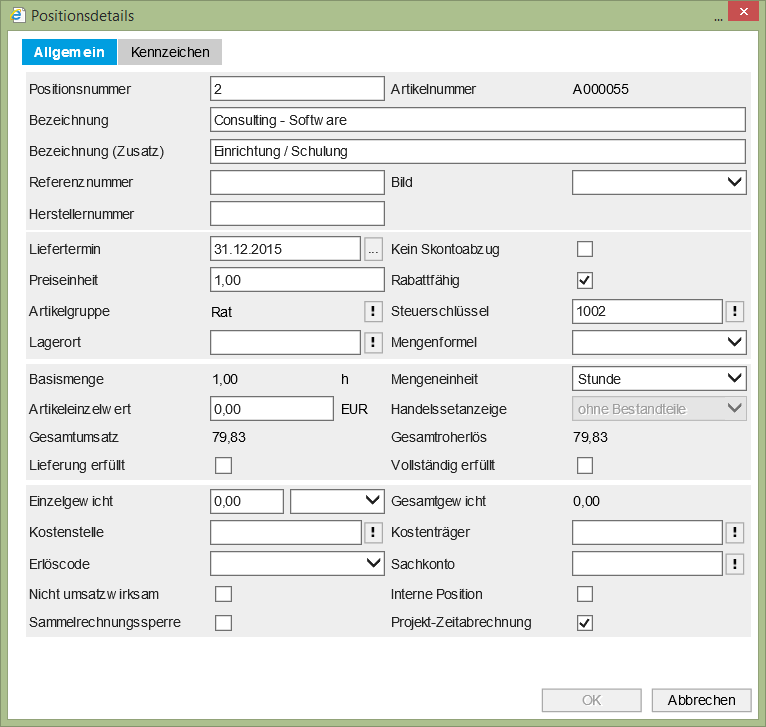
Task: Click into the Referenznummer input field
Action: tap(297, 182)
